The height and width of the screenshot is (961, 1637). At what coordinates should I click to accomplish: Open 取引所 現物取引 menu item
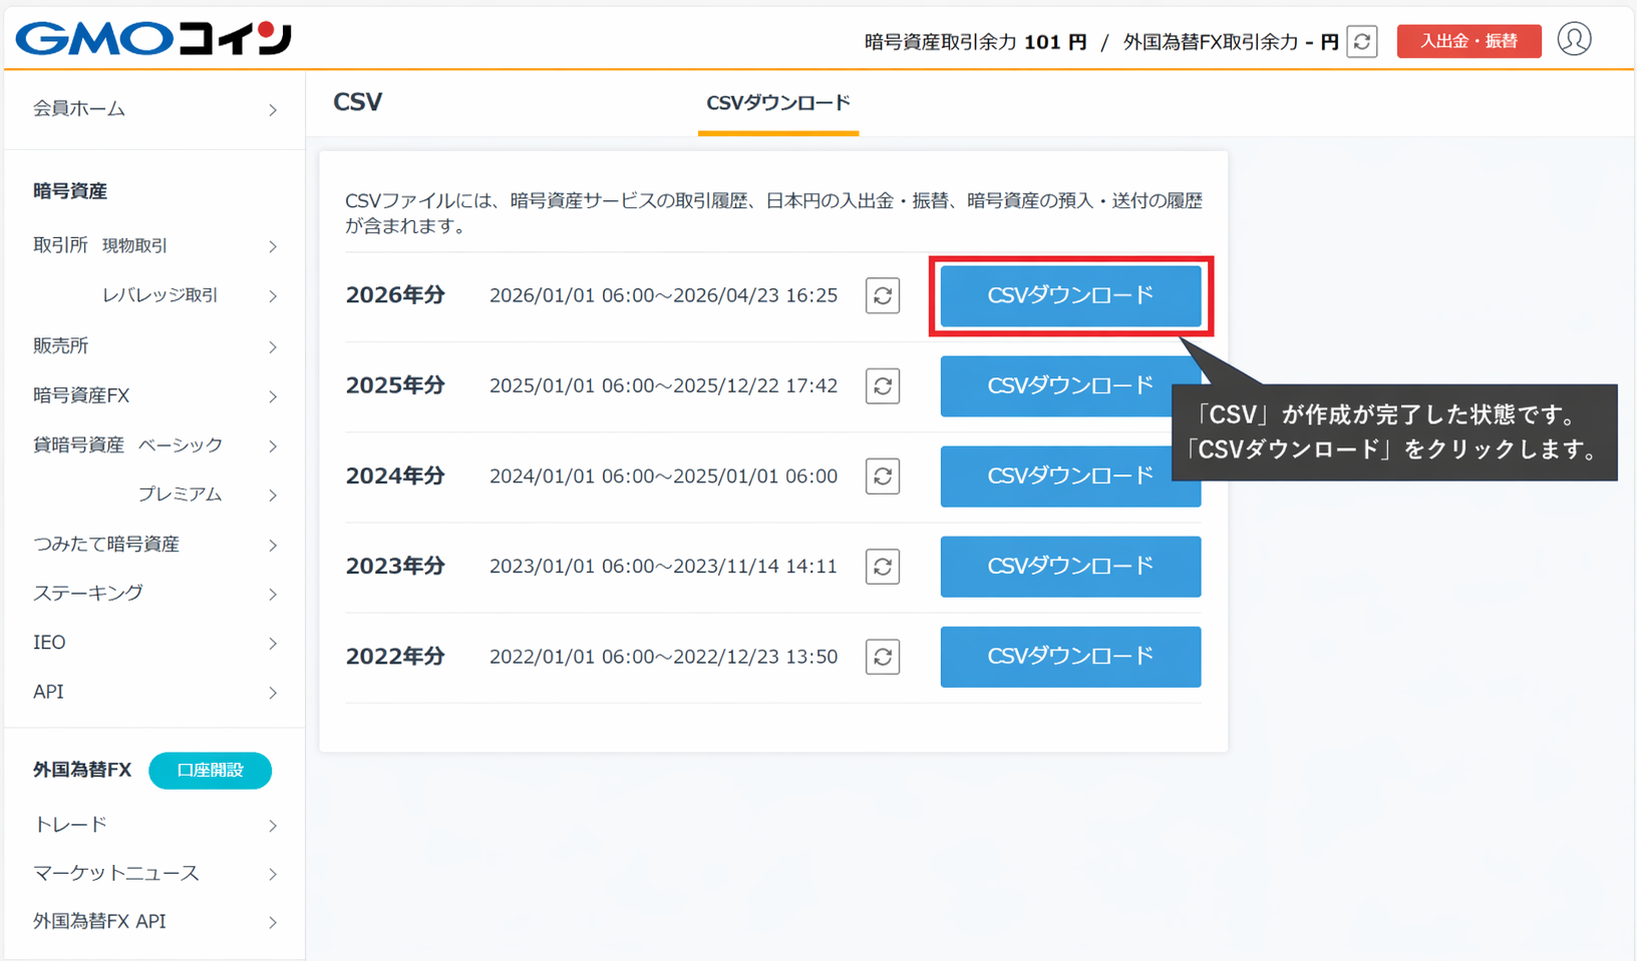point(154,246)
